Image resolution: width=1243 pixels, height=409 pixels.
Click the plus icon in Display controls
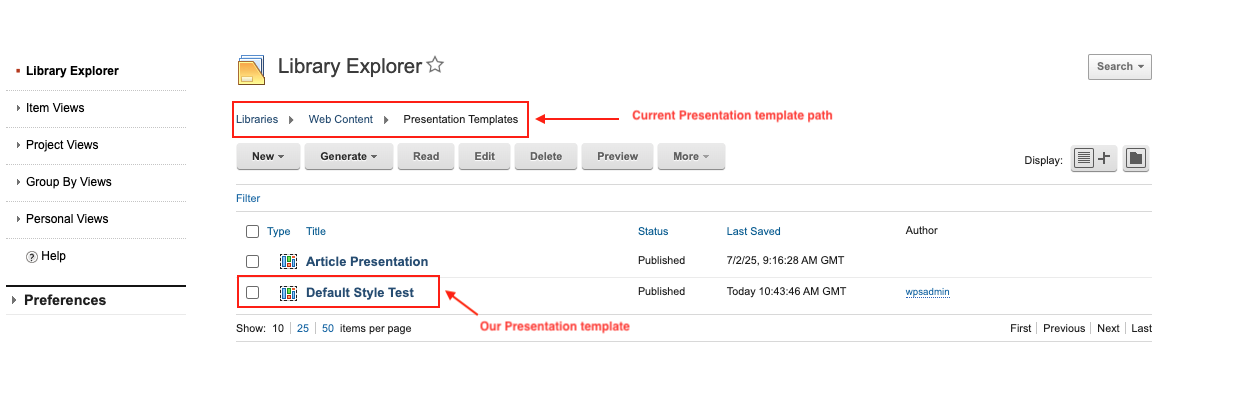1105,158
